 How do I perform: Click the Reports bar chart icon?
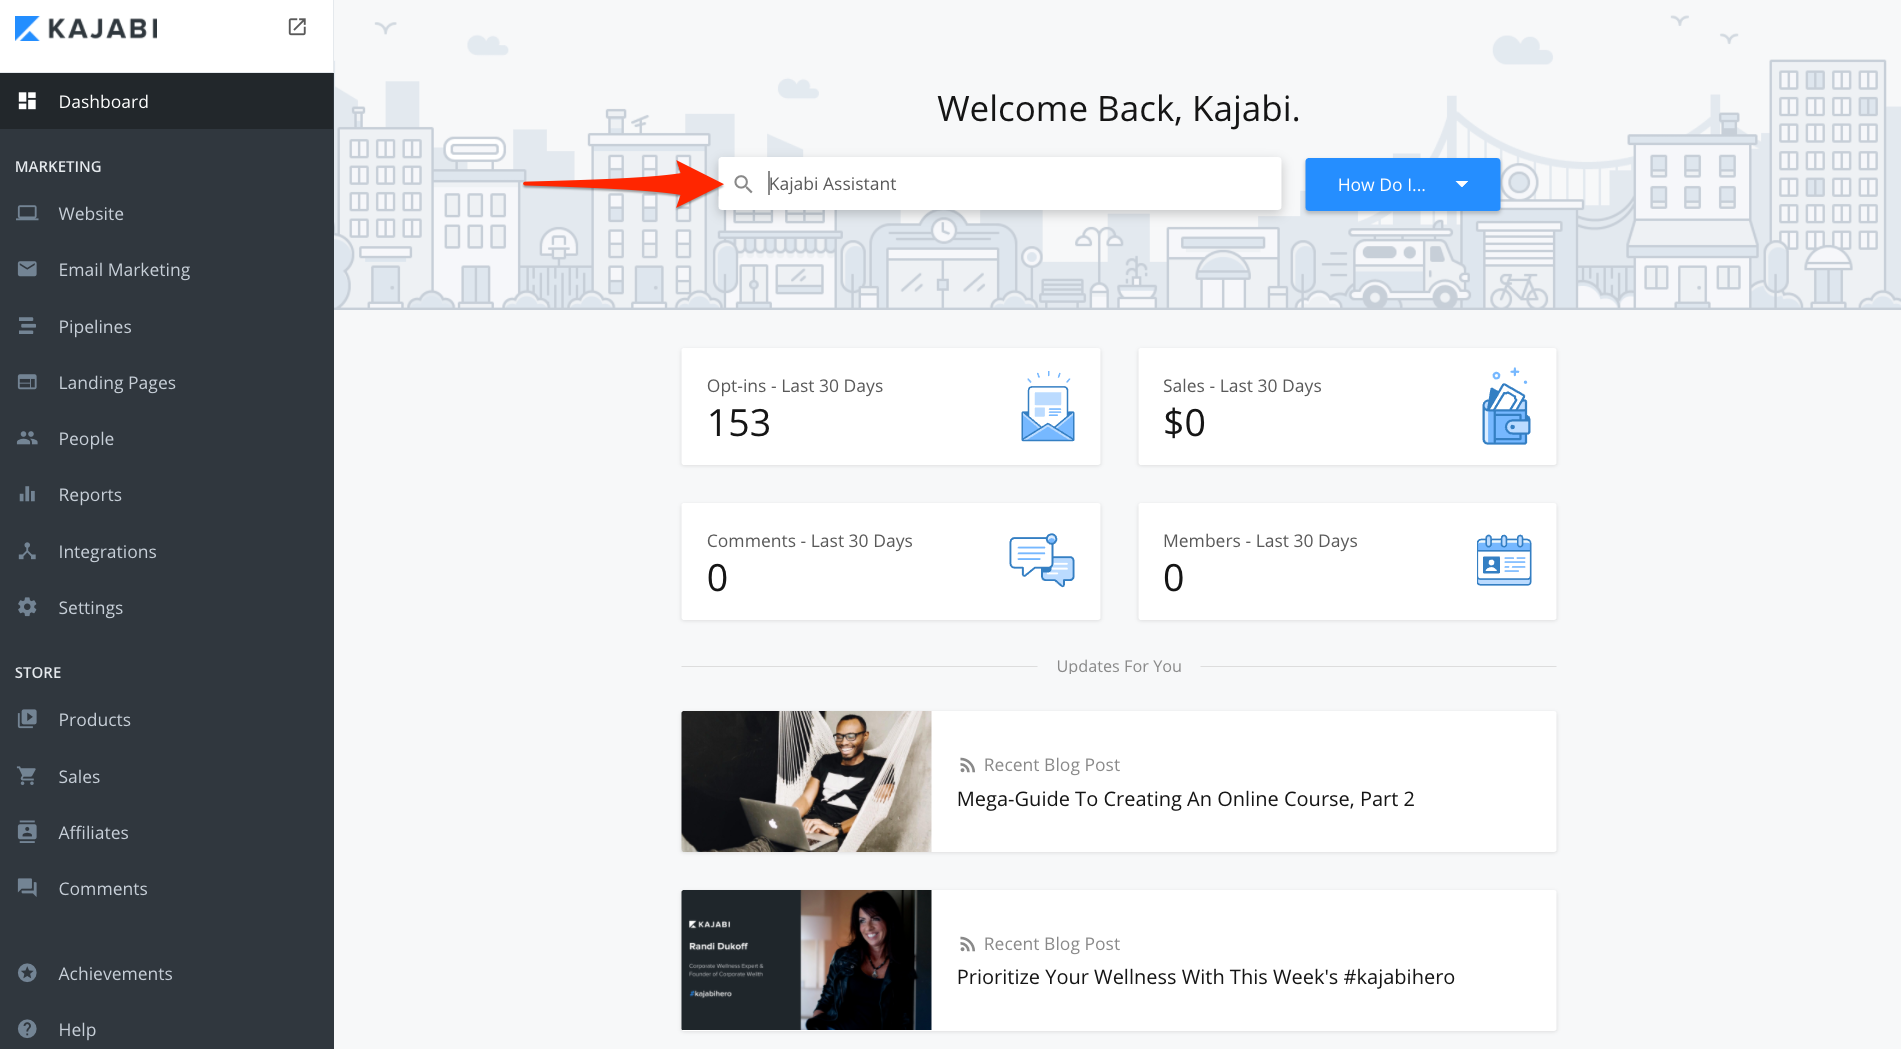(x=27, y=494)
